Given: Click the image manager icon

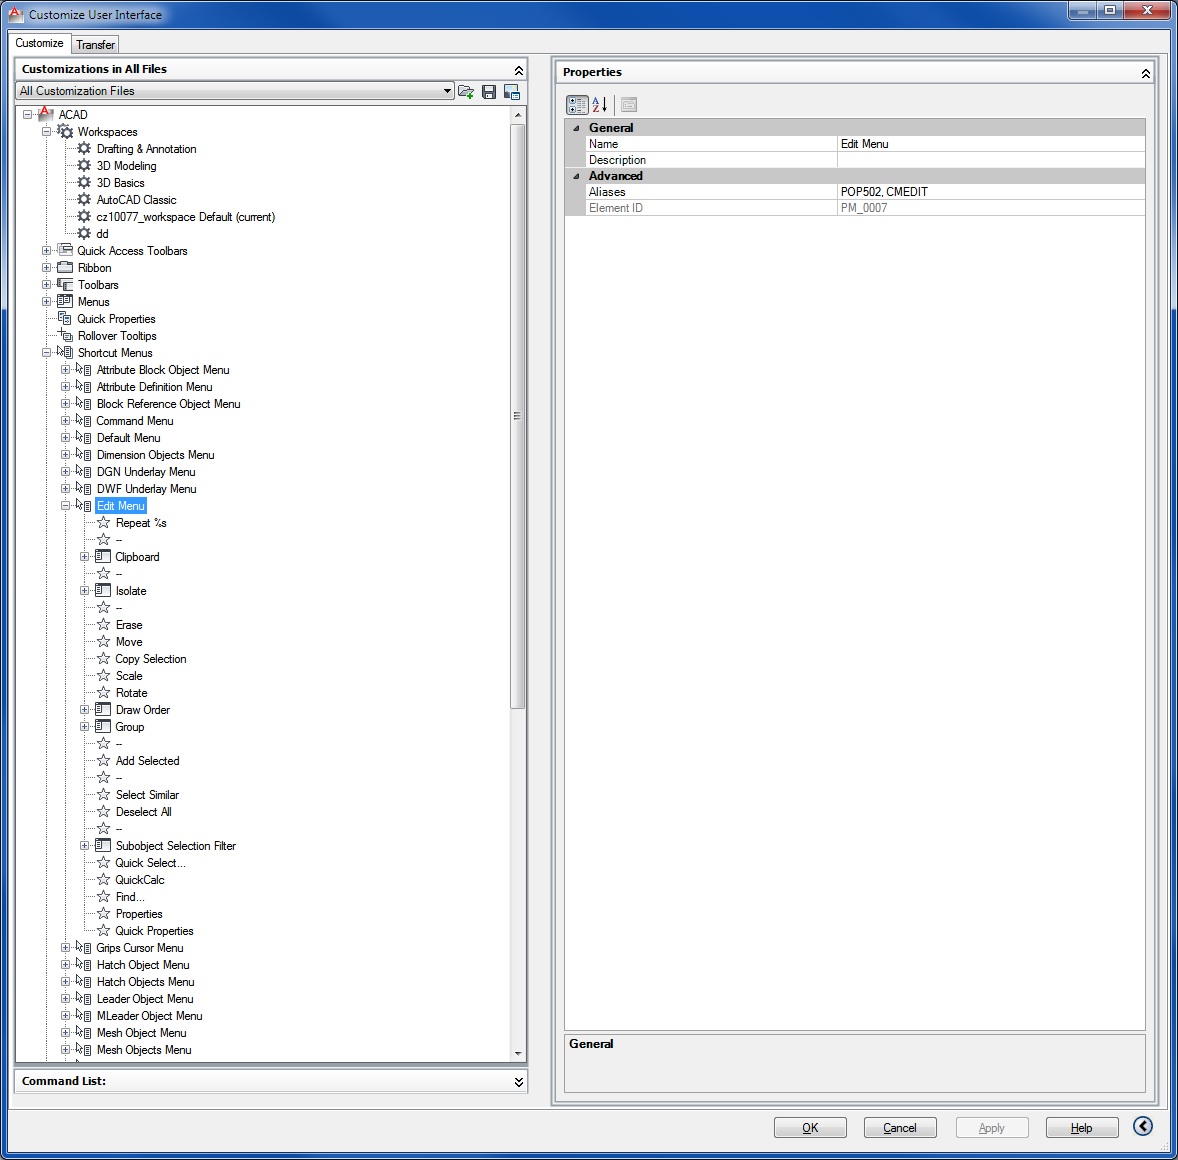Looking at the screenshot, I should [x=512, y=91].
